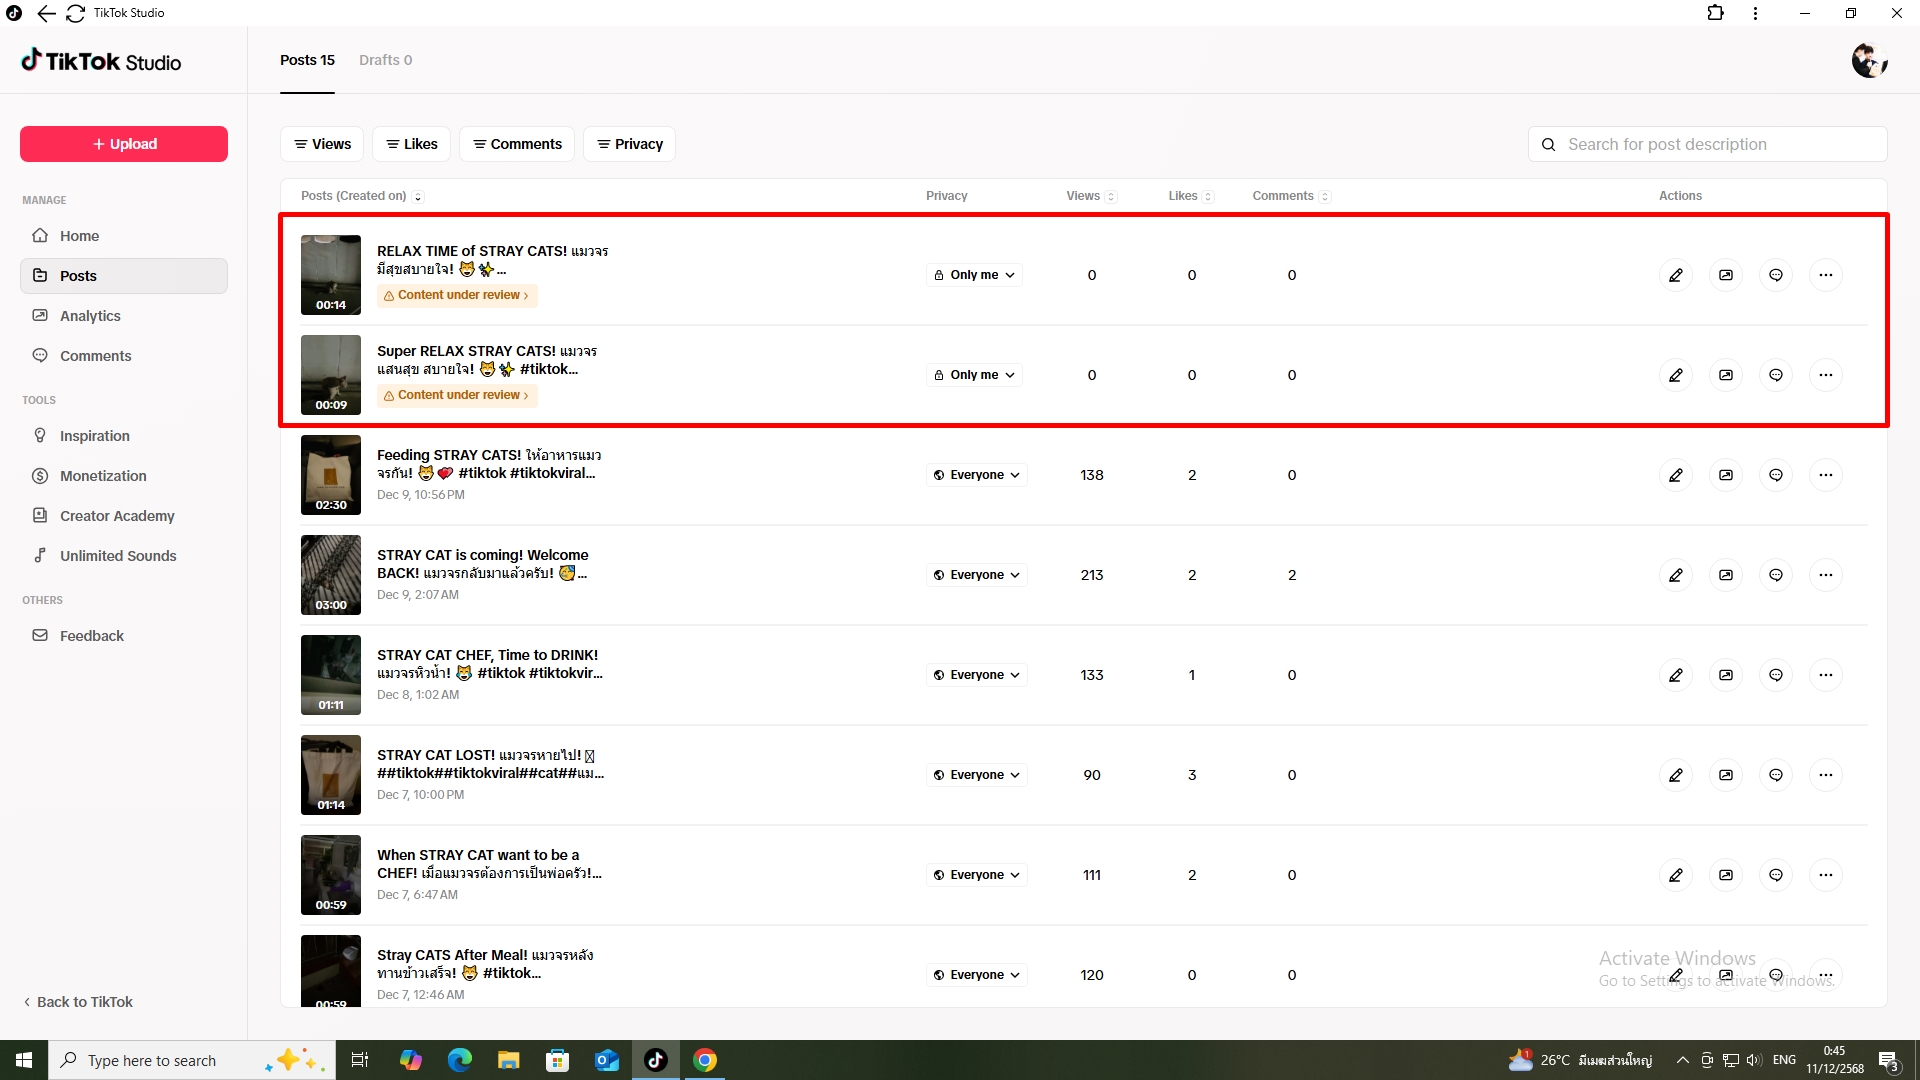Expand the Only me privacy dropdown for RELAX TIME post
This screenshot has height=1080, width=1920.
975,275
